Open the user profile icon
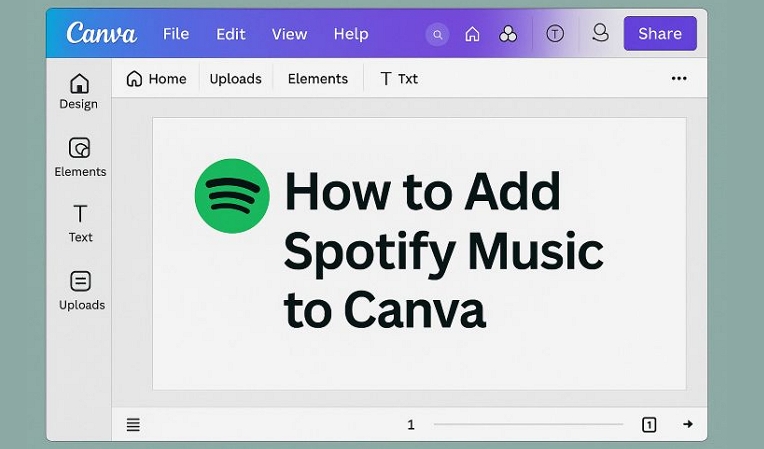 pos(600,33)
